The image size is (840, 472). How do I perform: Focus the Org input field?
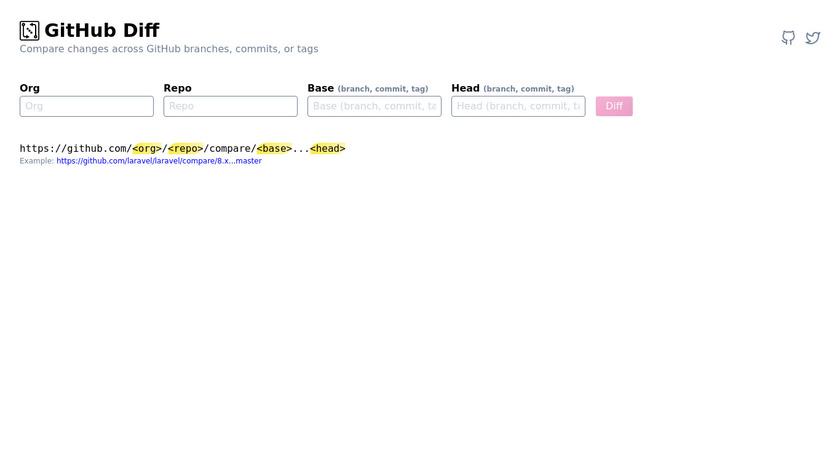coord(87,106)
